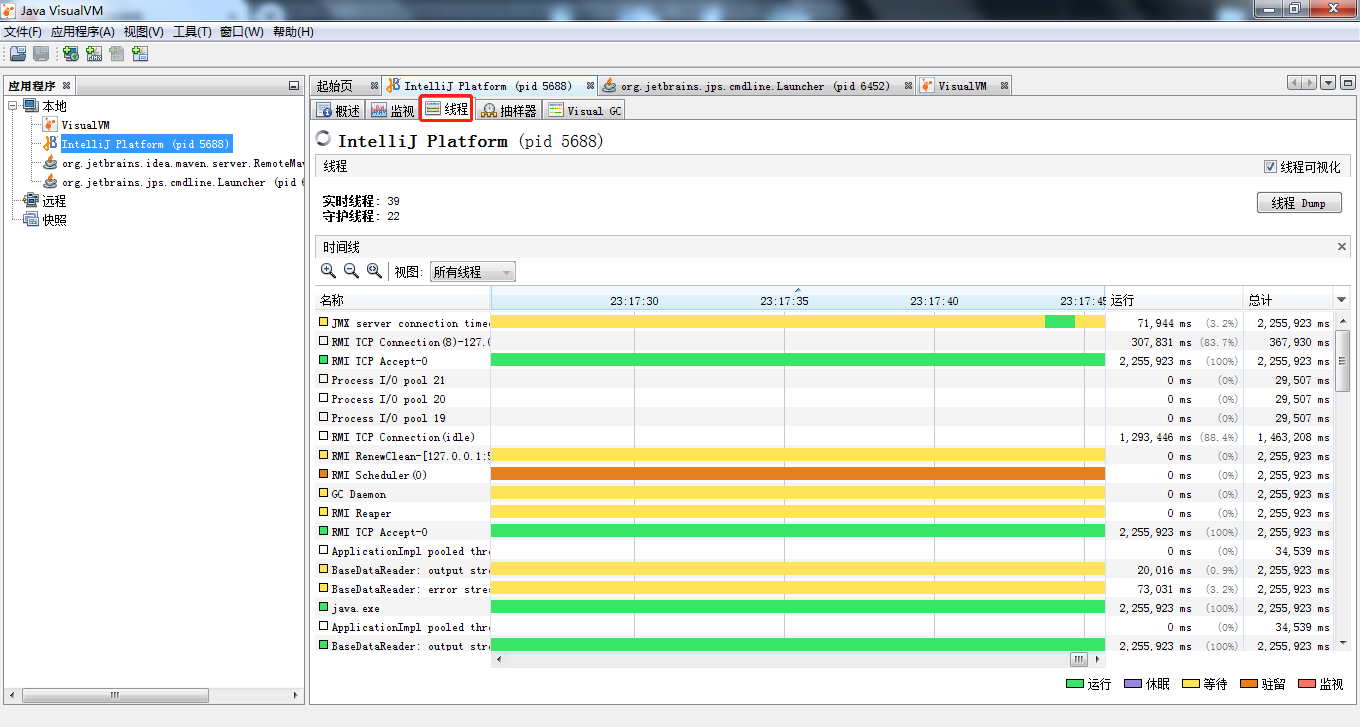Screen dimensions: 1360x727
Task: Sort by the 运行 column header
Action: [x=1174, y=300]
